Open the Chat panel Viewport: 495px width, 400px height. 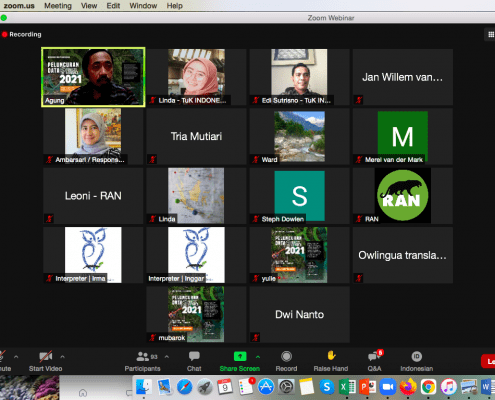(194, 361)
